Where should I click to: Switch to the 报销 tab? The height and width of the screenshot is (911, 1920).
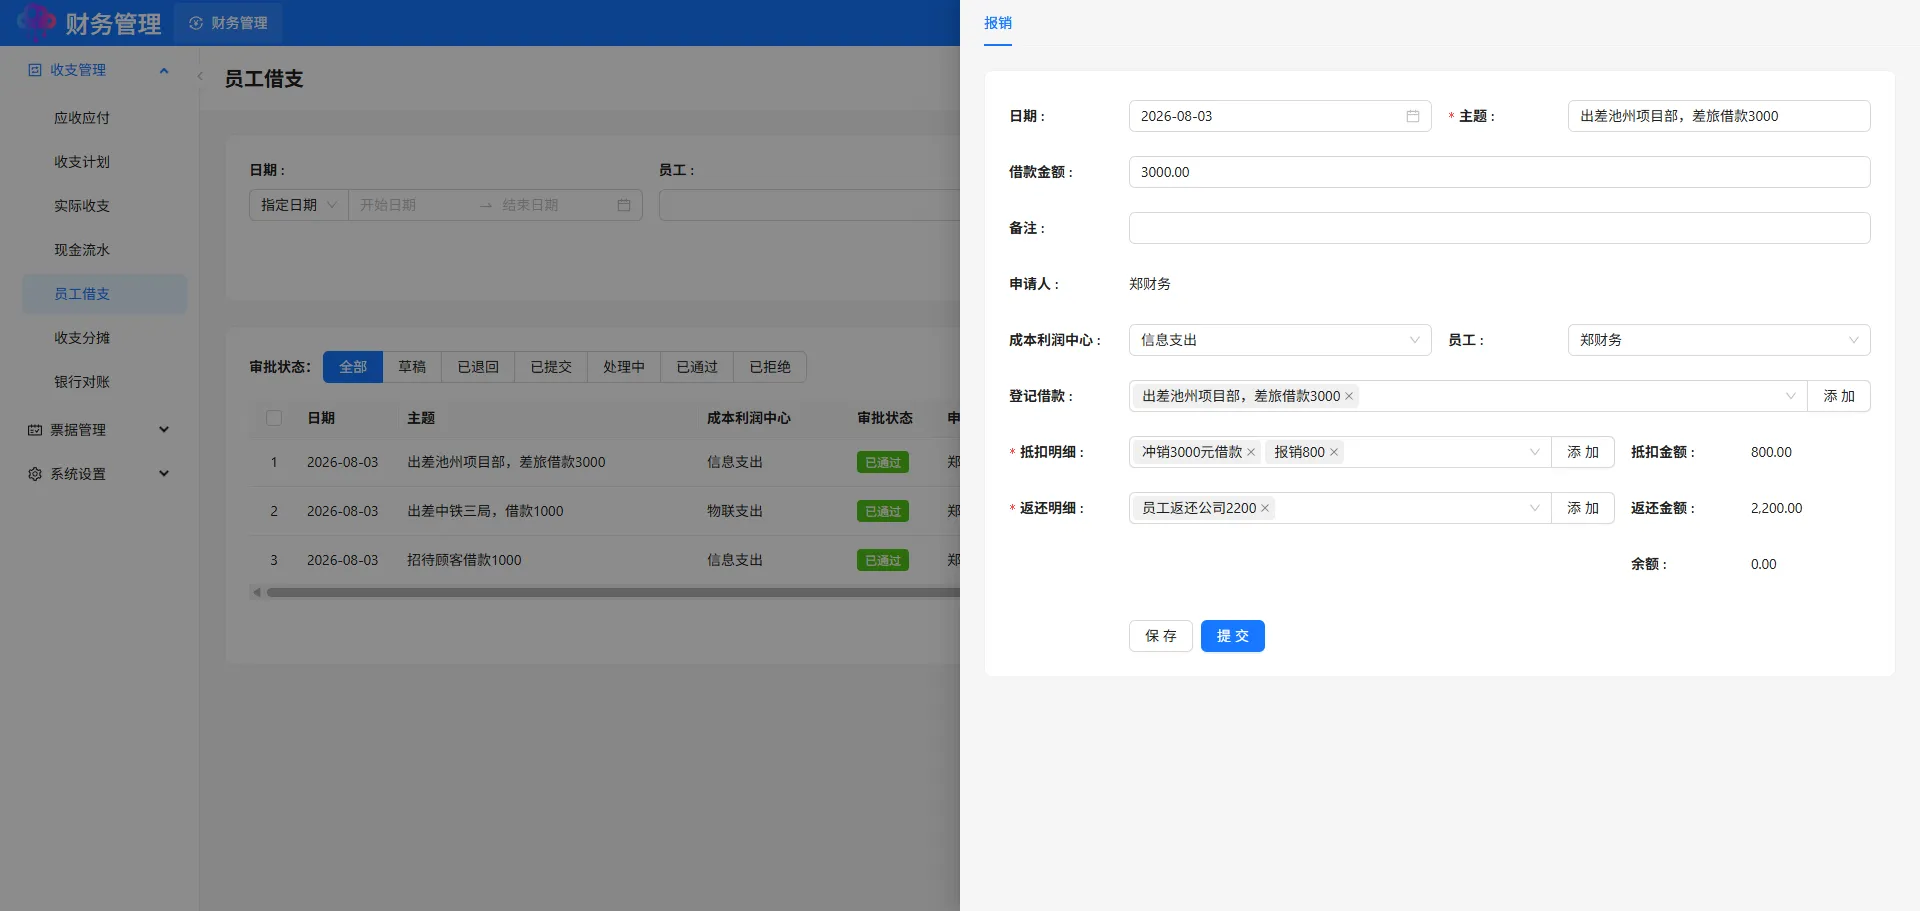point(998,23)
